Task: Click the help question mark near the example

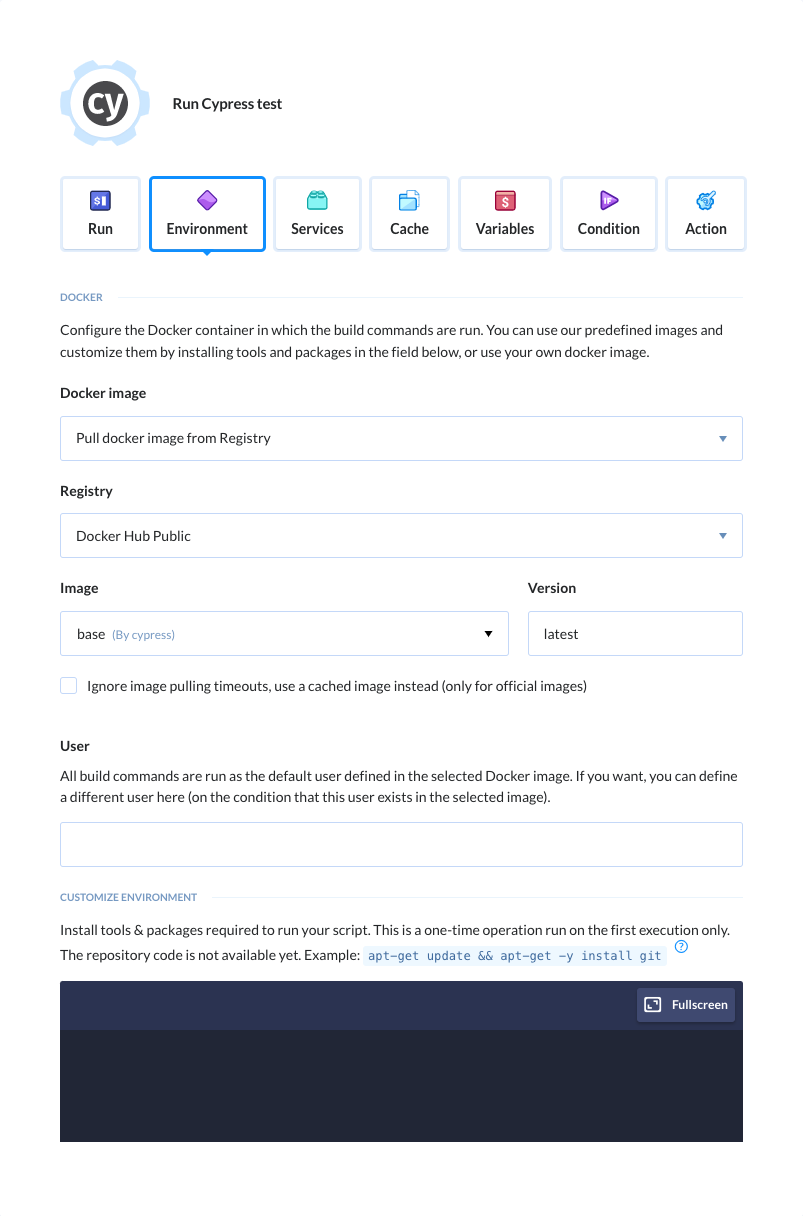Action: point(681,947)
